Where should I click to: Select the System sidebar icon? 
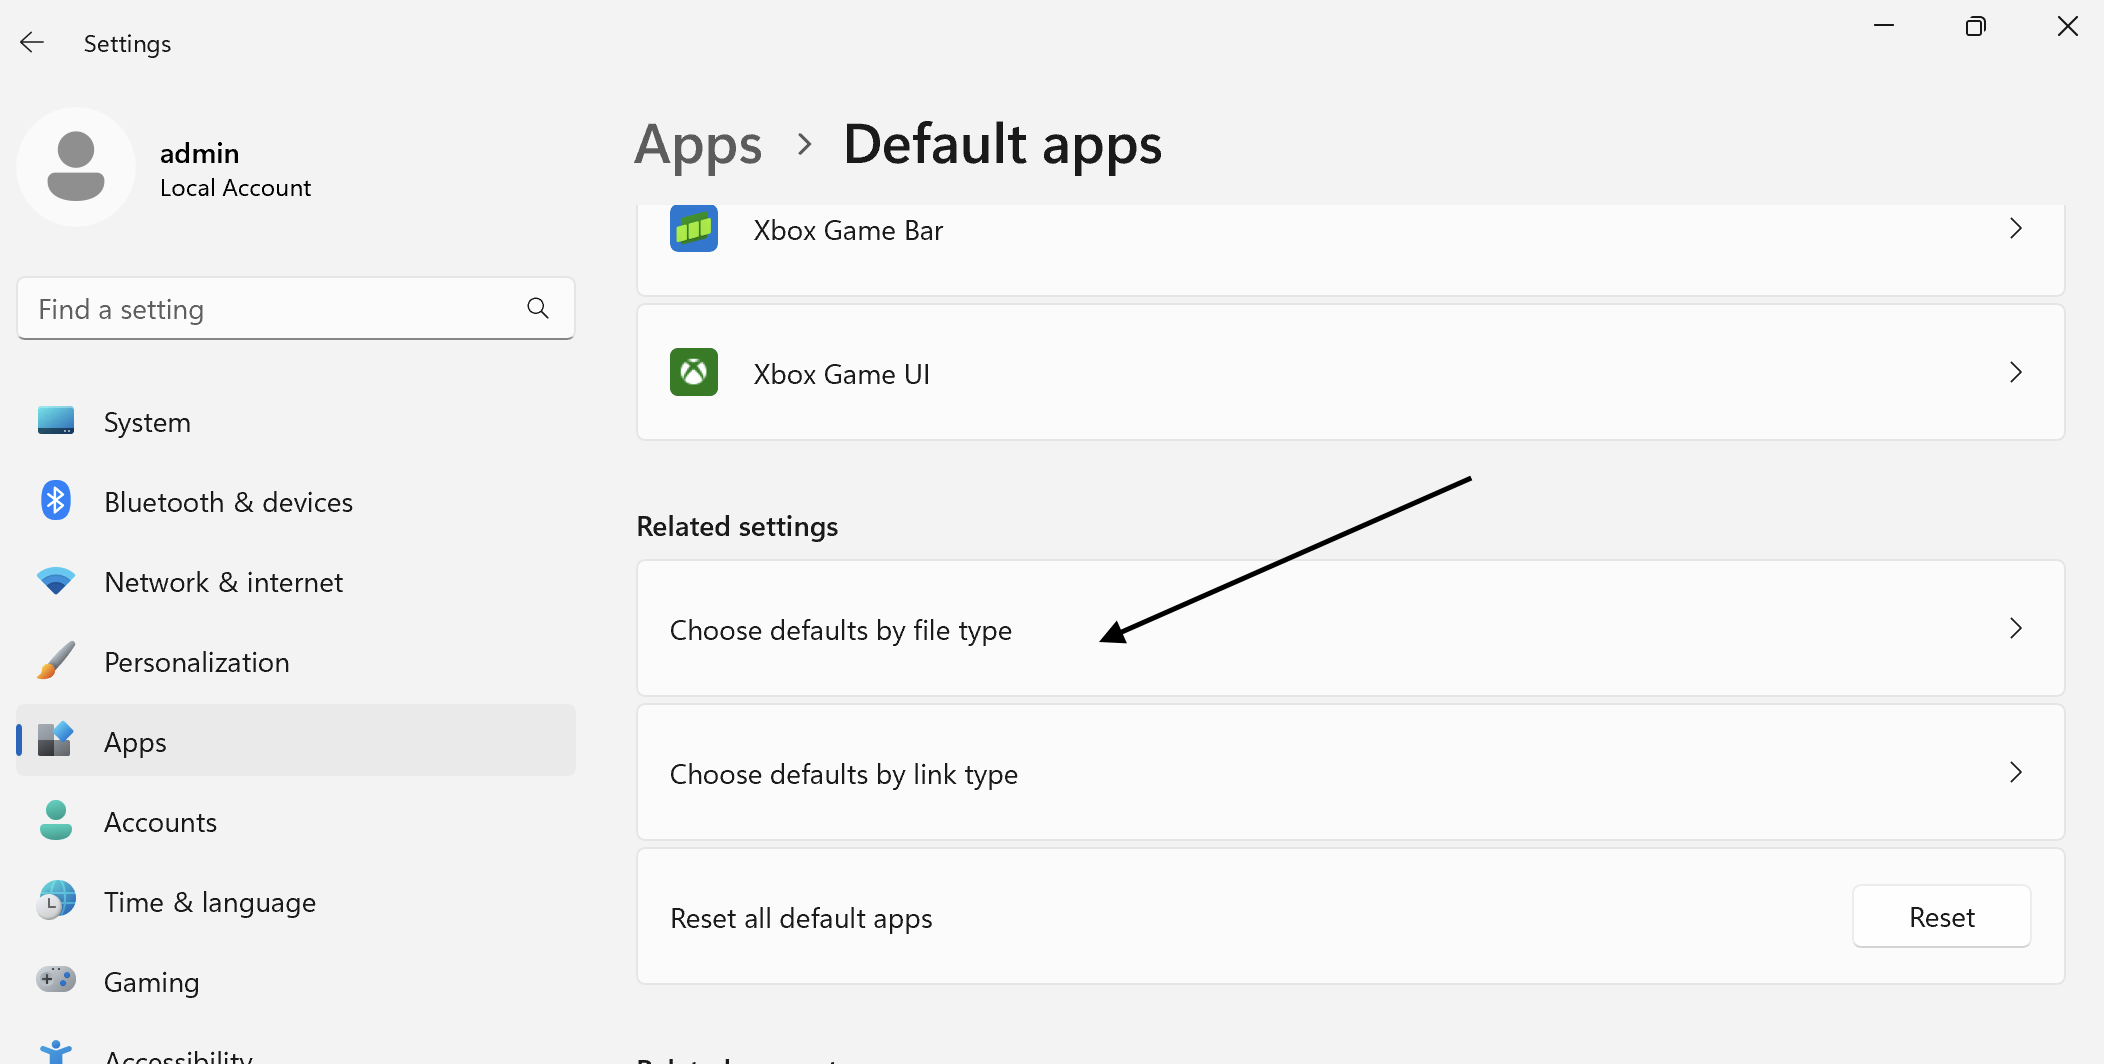56,421
